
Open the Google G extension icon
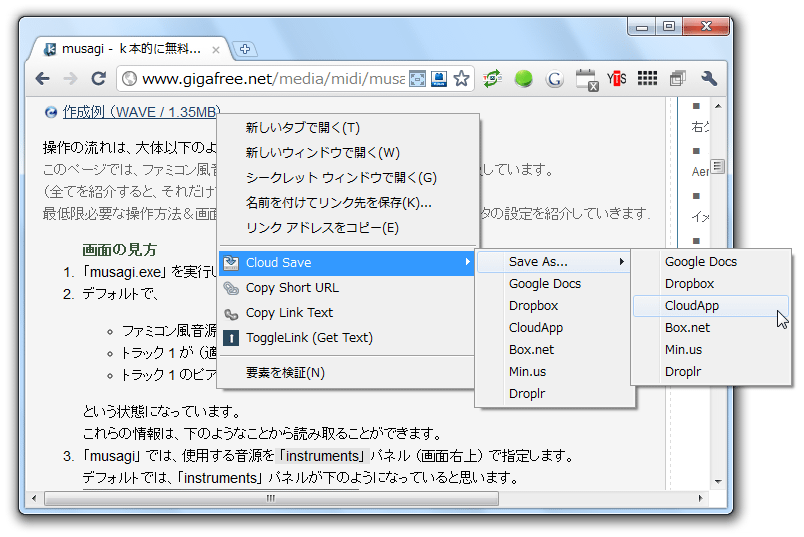click(554, 79)
